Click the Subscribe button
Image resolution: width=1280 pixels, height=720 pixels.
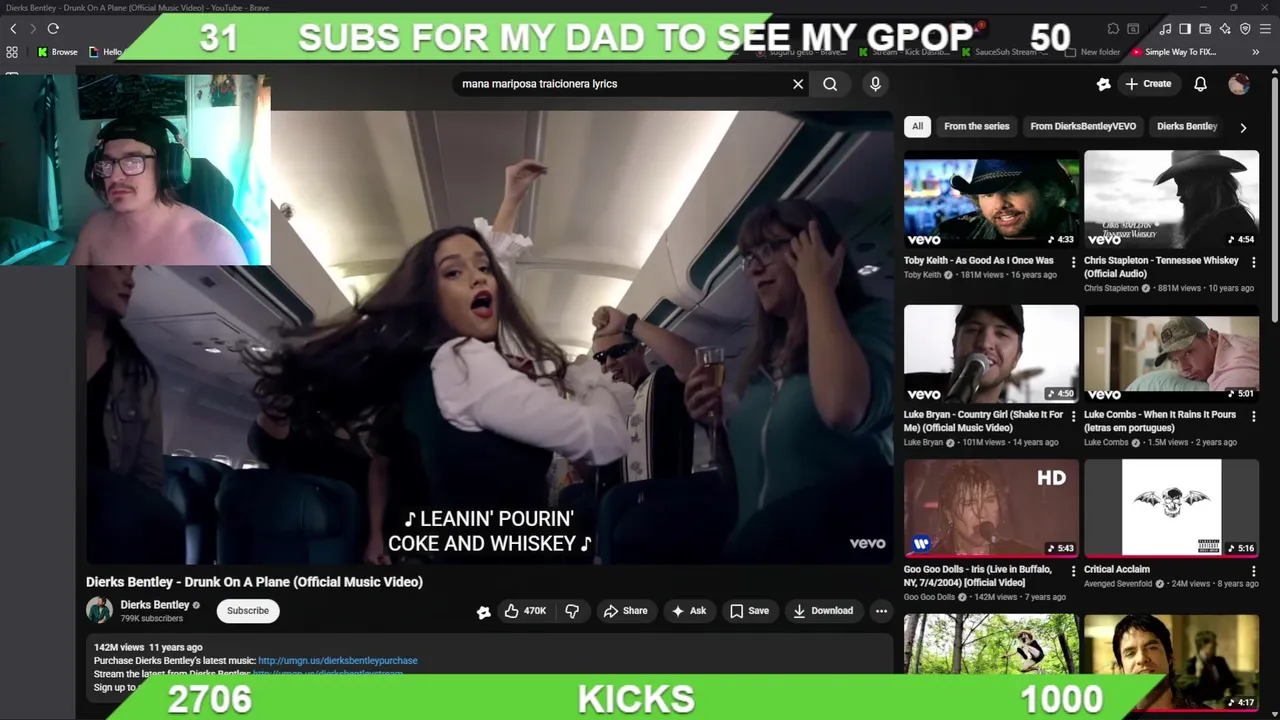point(248,611)
